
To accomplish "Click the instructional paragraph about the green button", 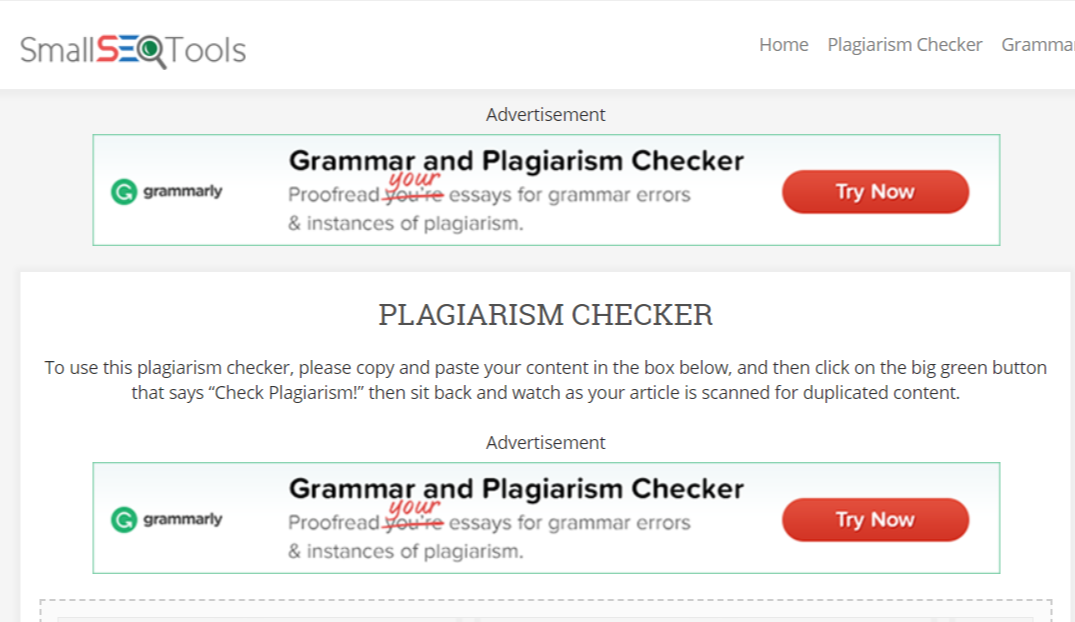I will 546,380.
